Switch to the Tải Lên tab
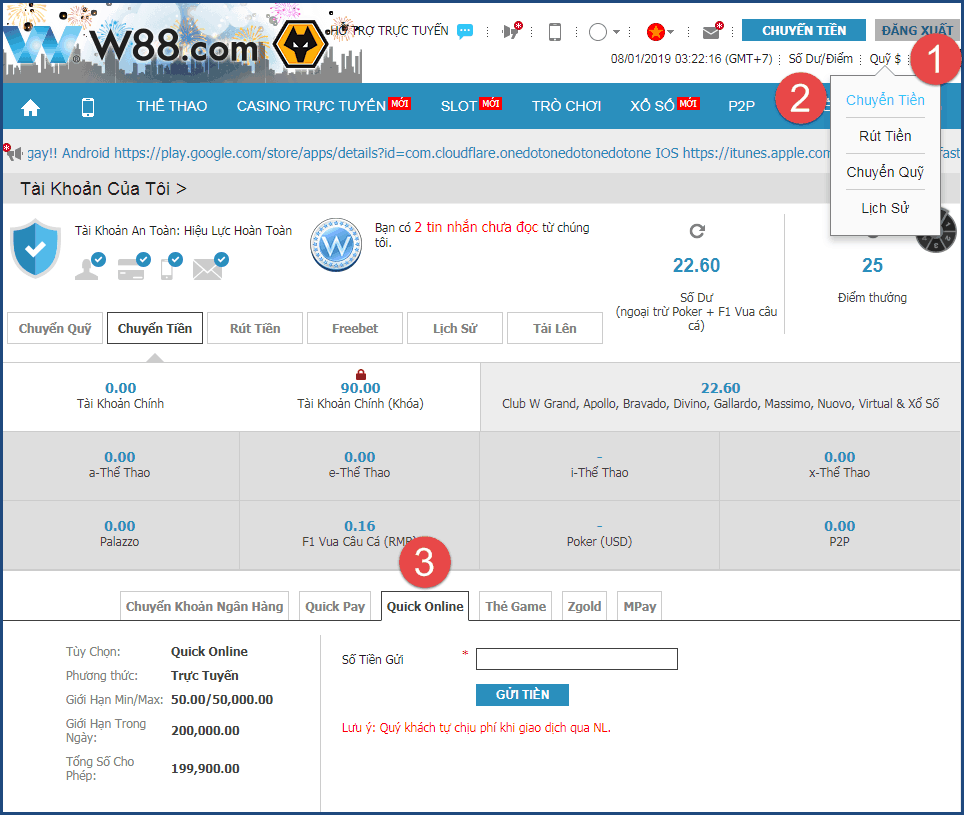Viewport: 964px width, 815px height. tap(555, 328)
